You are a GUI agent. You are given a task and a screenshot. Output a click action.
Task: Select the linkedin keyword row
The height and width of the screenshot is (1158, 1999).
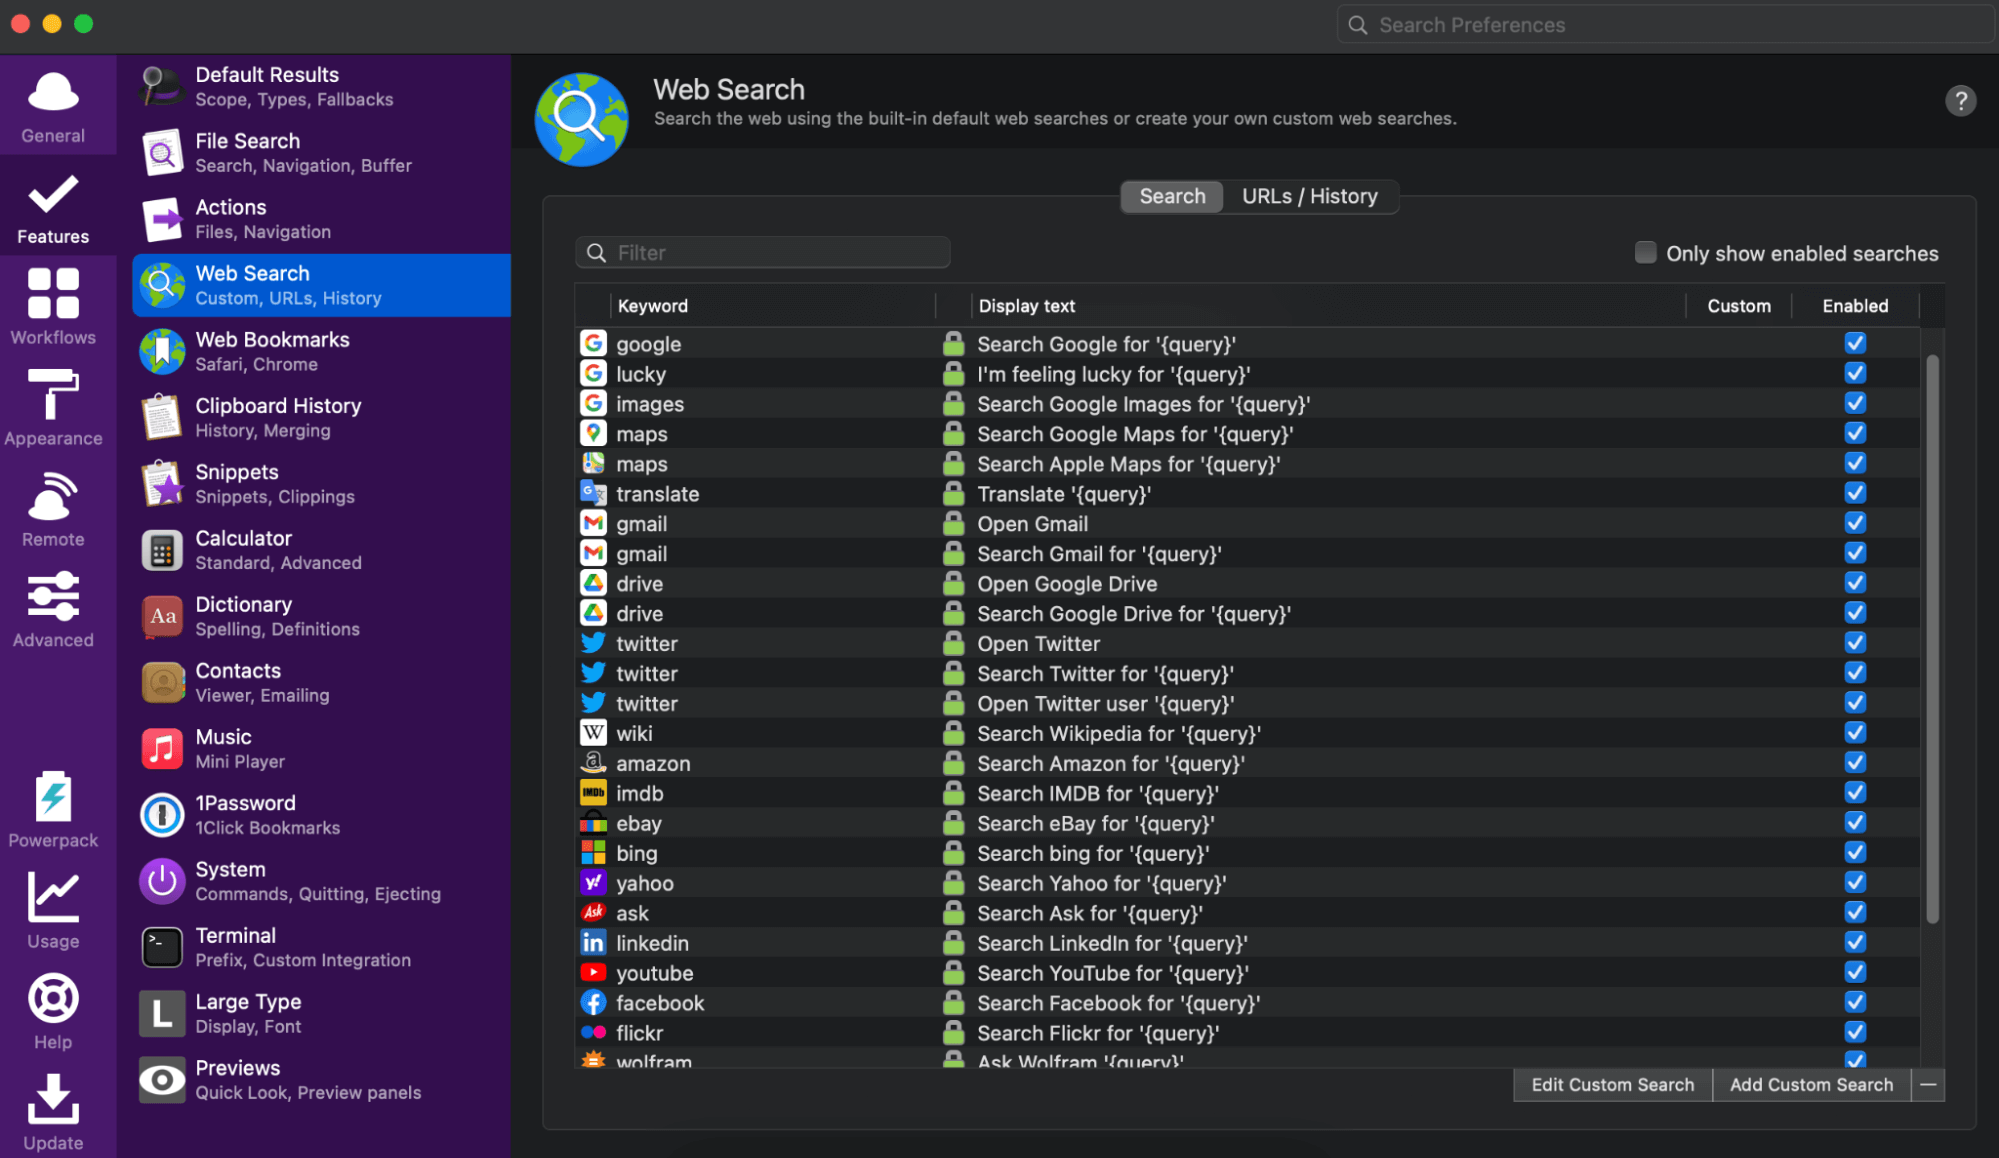click(x=1247, y=943)
